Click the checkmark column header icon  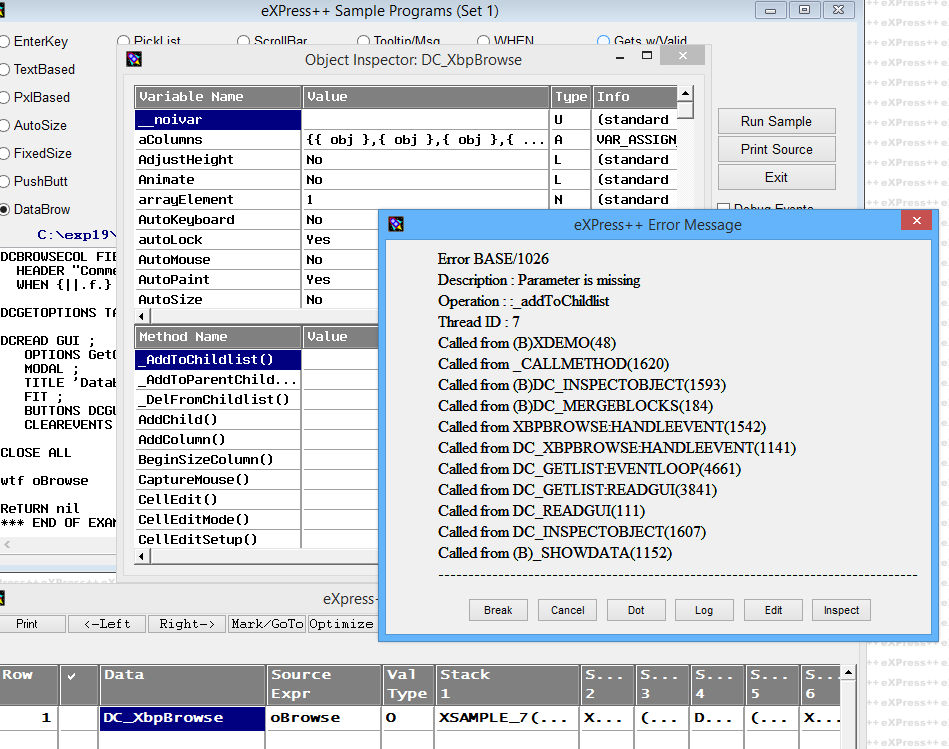[x=70, y=675]
